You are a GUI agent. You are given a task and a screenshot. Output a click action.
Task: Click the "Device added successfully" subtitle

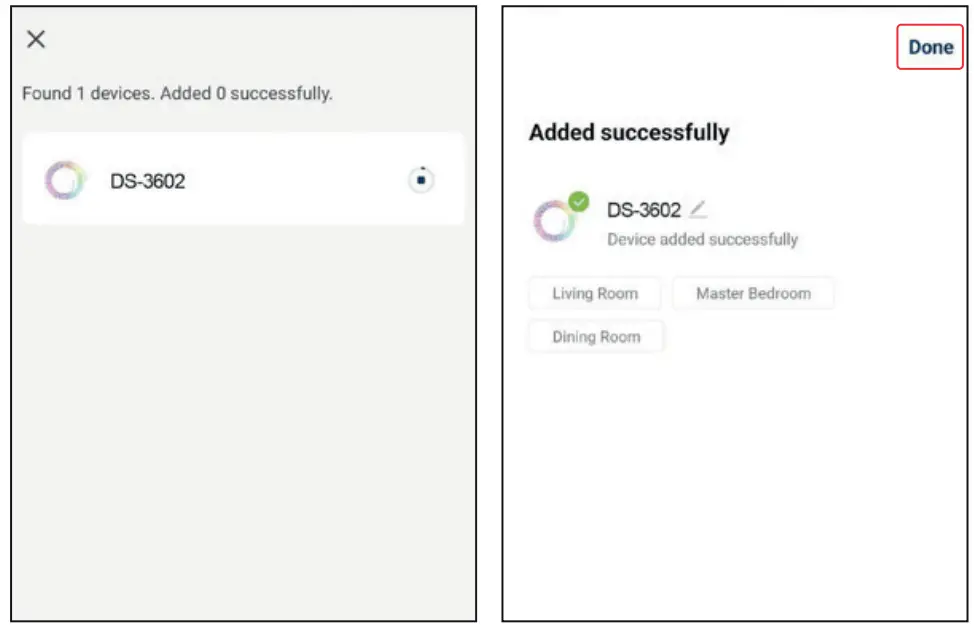click(x=703, y=240)
